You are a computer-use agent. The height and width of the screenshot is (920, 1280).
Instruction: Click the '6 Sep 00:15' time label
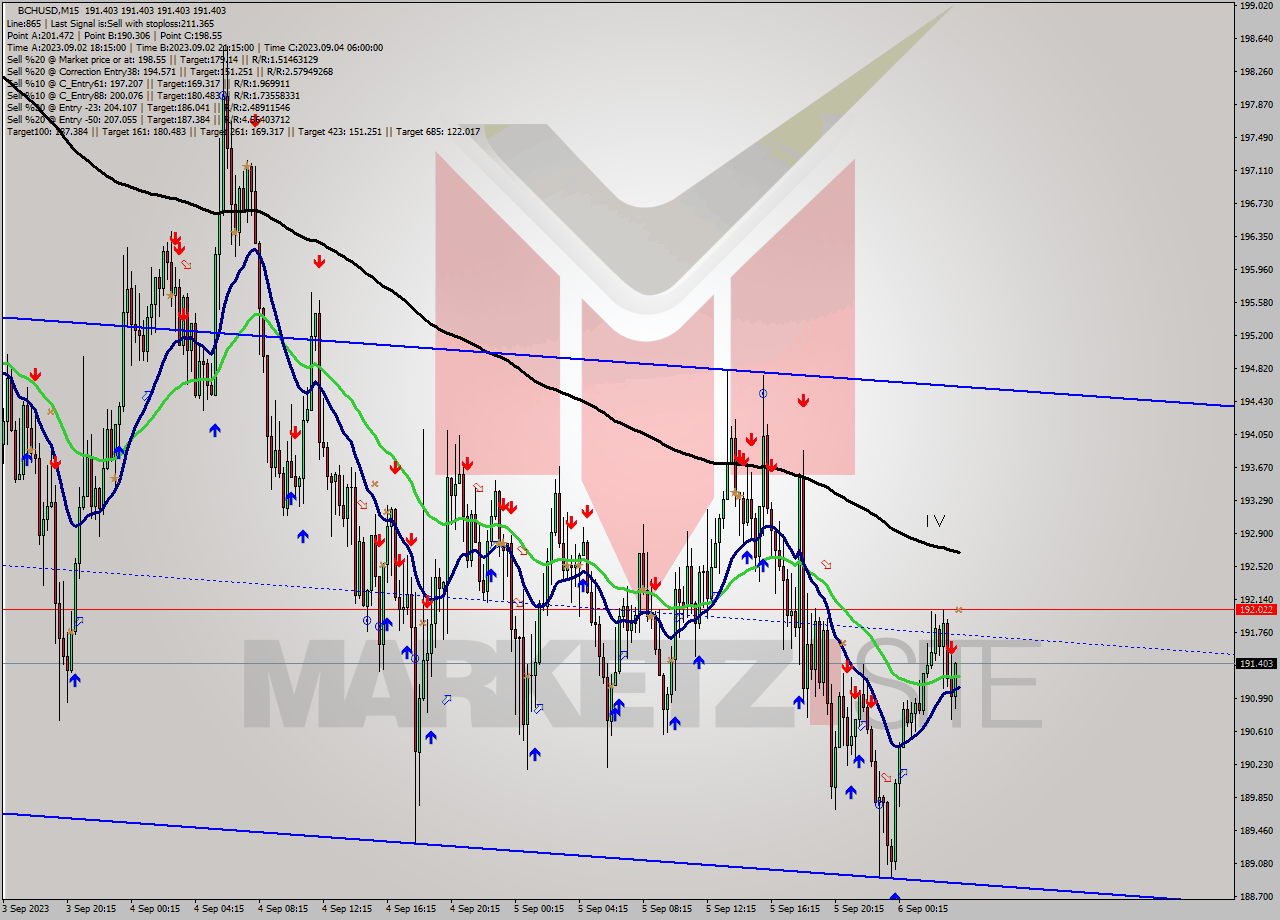924,909
